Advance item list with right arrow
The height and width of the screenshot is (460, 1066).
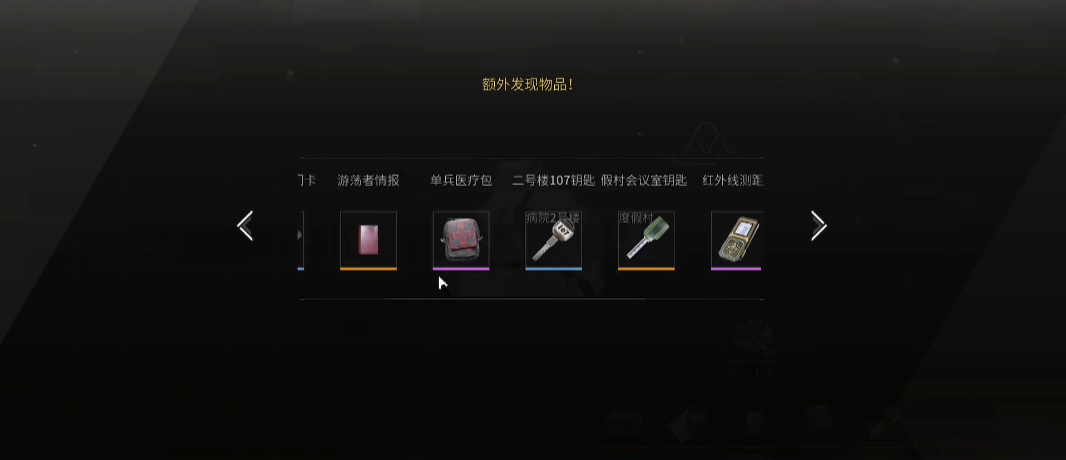[x=819, y=226]
